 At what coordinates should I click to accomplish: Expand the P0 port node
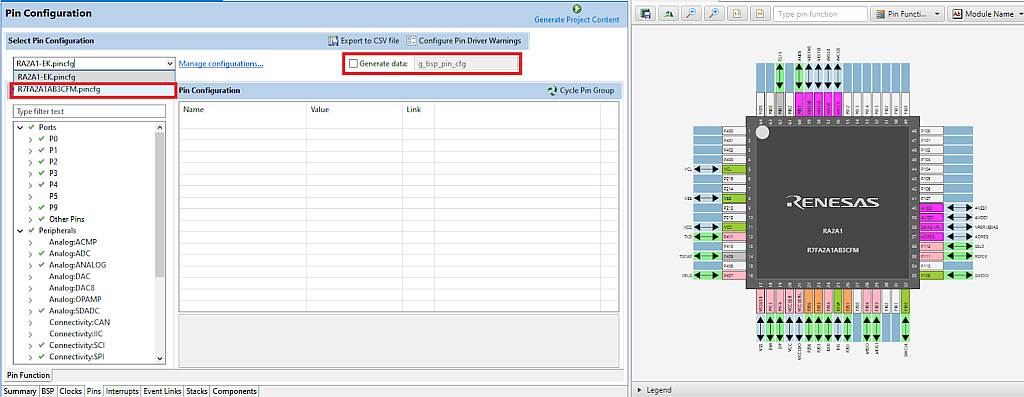click(x=30, y=139)
